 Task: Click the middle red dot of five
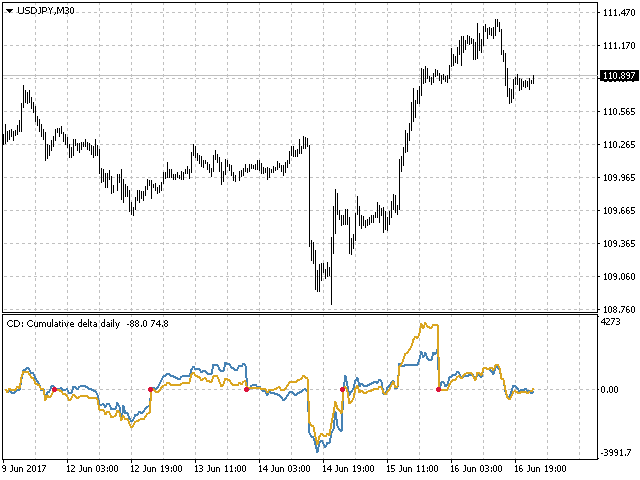click(x=247, y=389)
